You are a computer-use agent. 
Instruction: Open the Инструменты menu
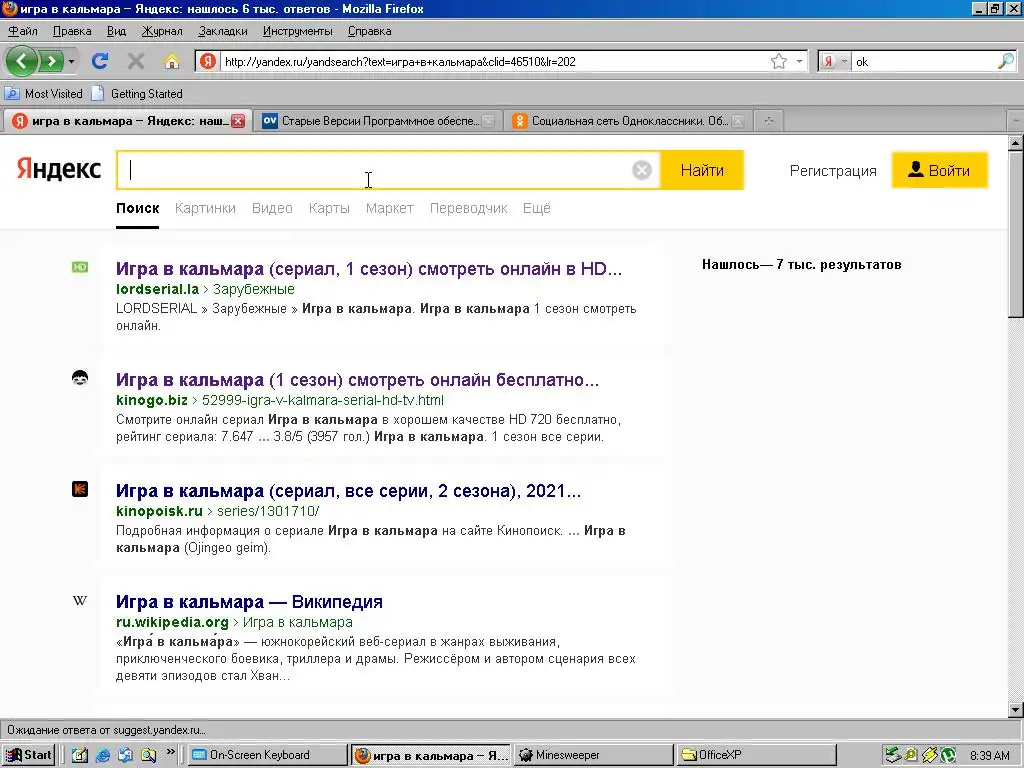click(x=297, y=31)
